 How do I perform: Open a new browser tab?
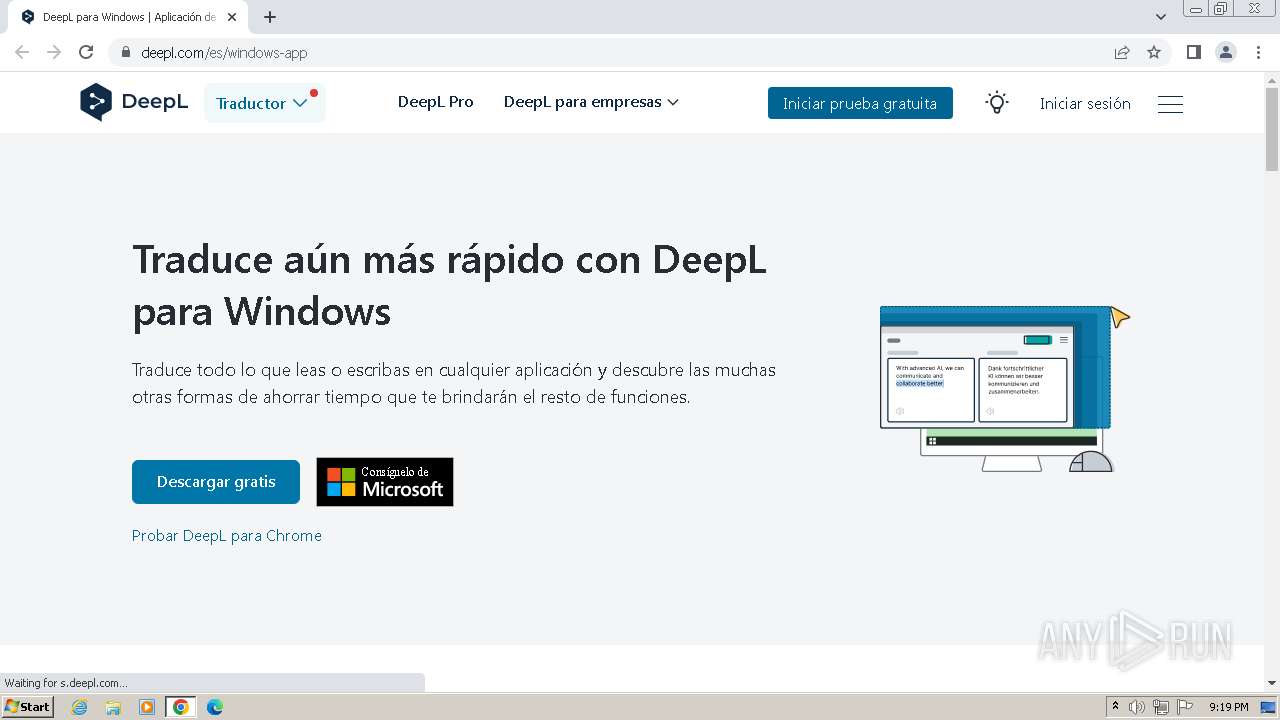(270, 17)
